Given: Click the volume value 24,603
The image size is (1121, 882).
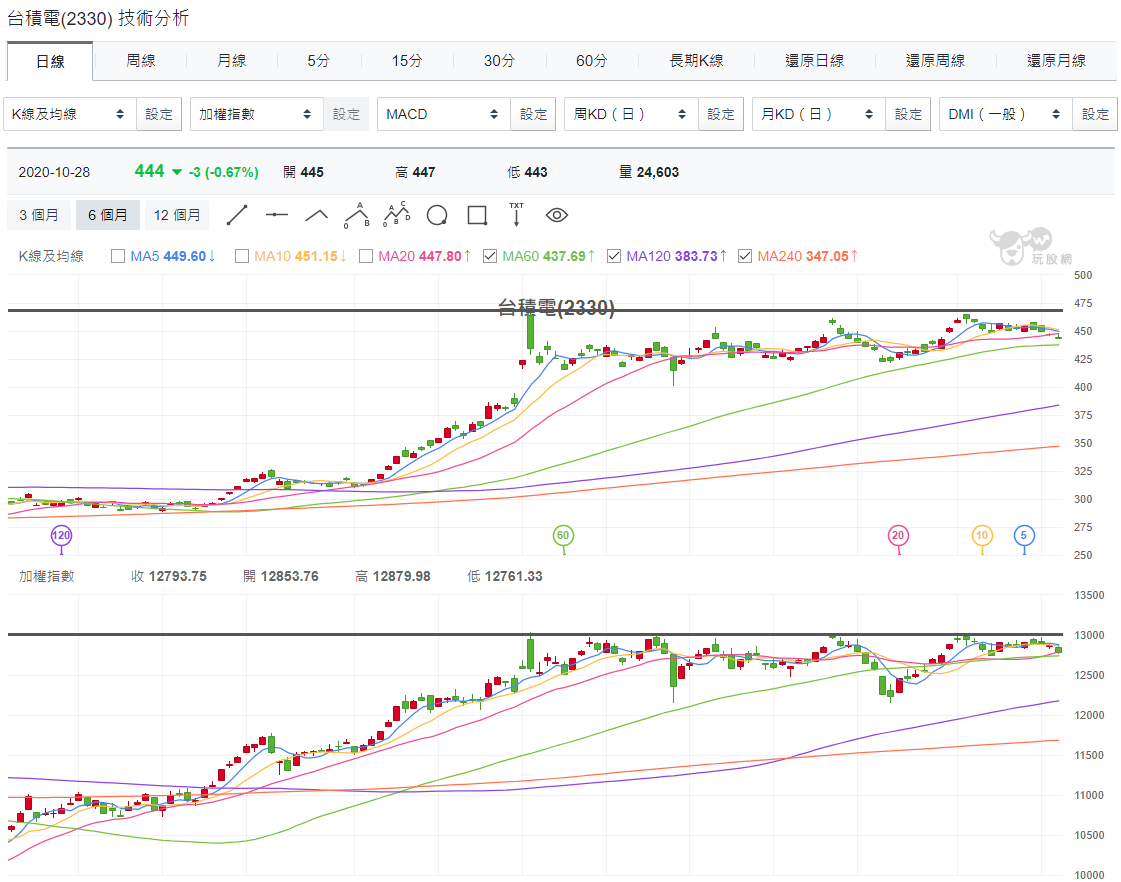Looking at the screenshot, I should [658, 172].
